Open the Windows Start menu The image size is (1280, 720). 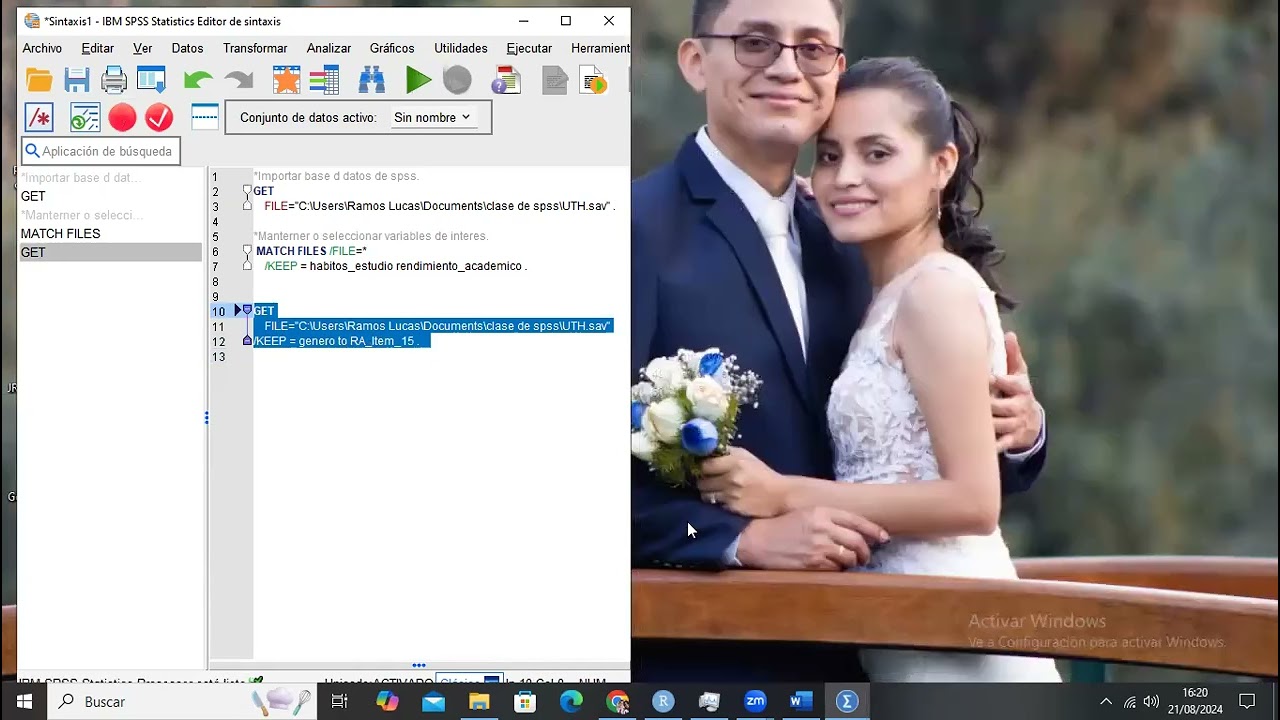coord(24,702)
